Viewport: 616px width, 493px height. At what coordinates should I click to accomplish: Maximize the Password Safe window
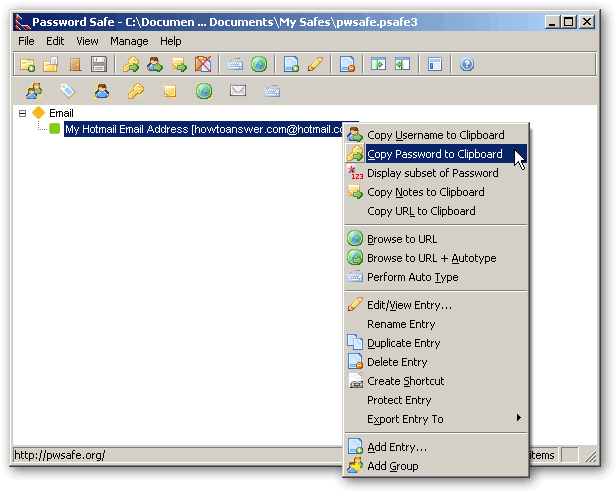click(569, 22)
